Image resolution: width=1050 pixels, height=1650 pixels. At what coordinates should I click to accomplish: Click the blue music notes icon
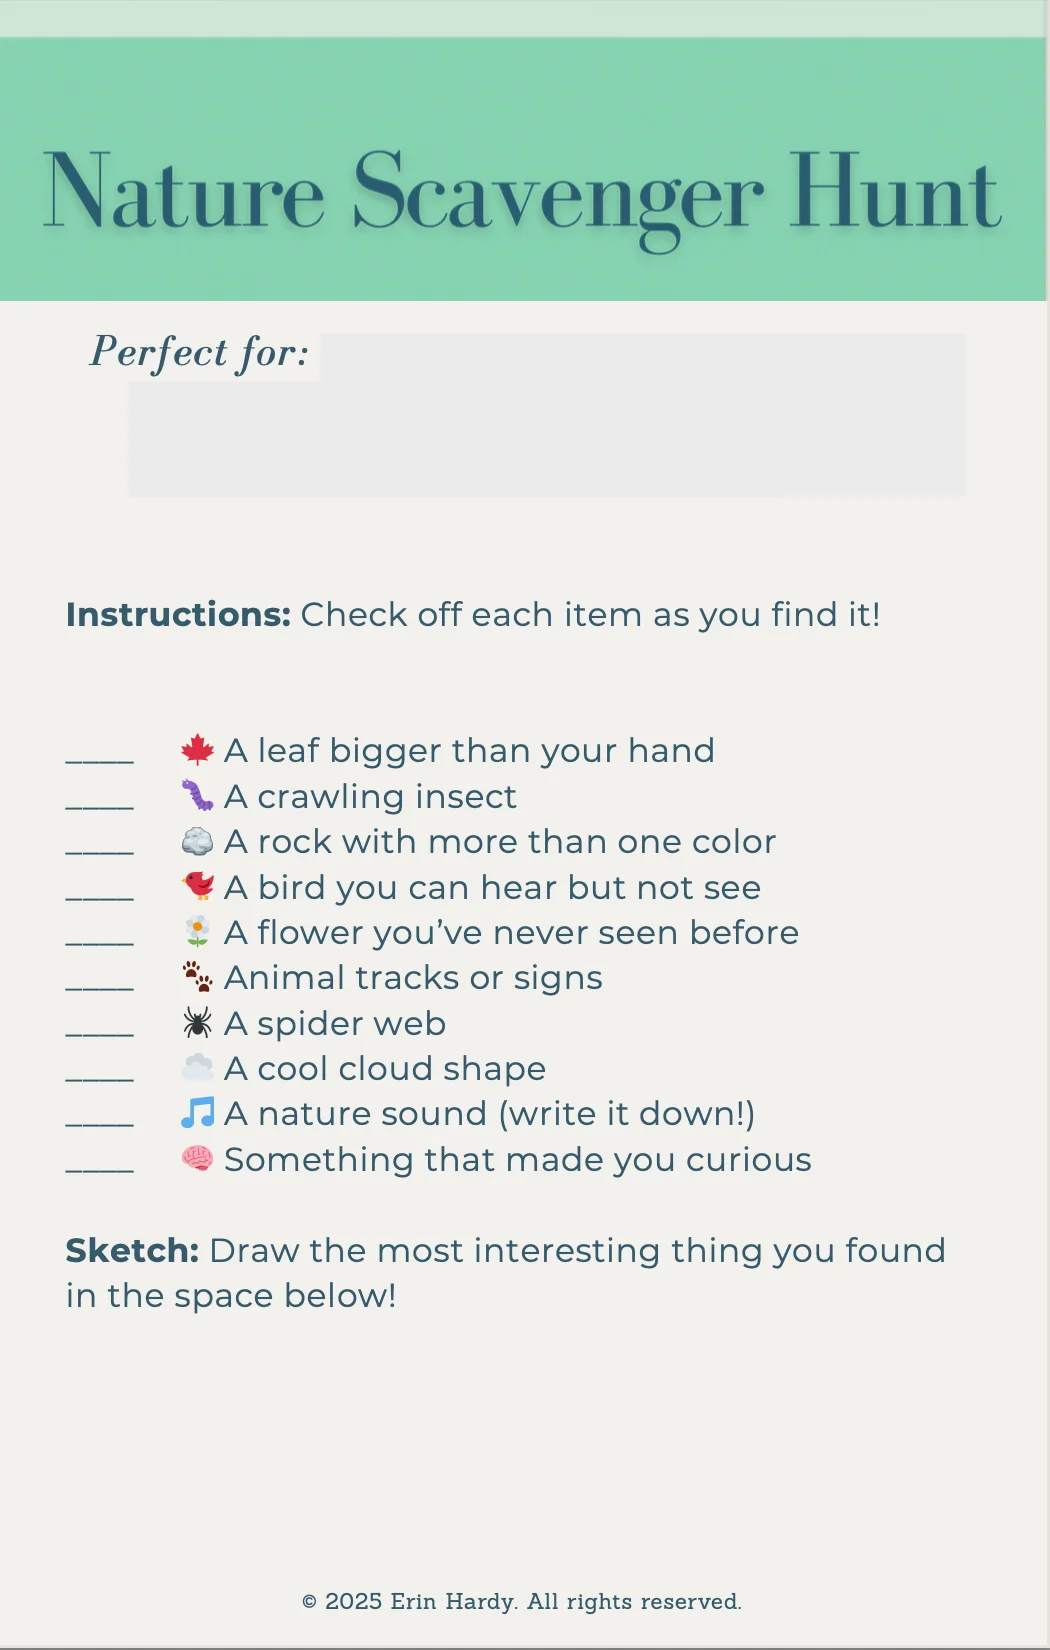(198, 1113)
